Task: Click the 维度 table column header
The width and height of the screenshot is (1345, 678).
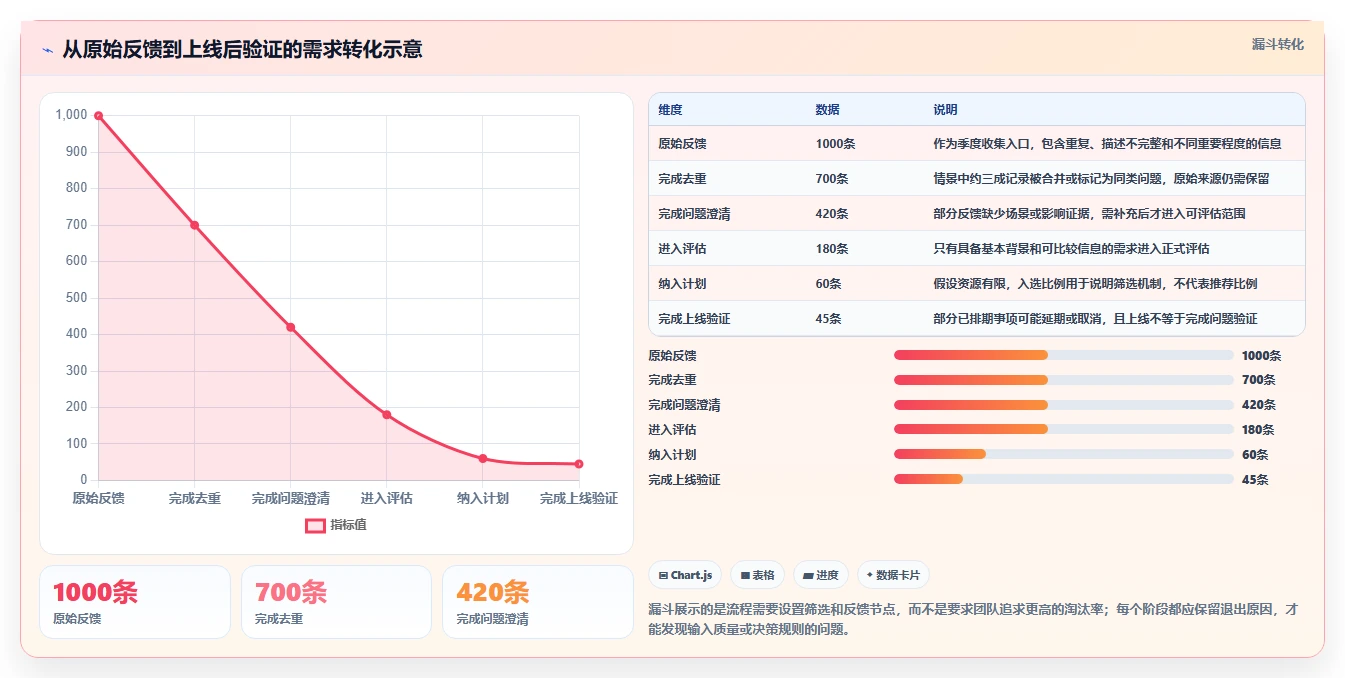Action: pos(670,109)
